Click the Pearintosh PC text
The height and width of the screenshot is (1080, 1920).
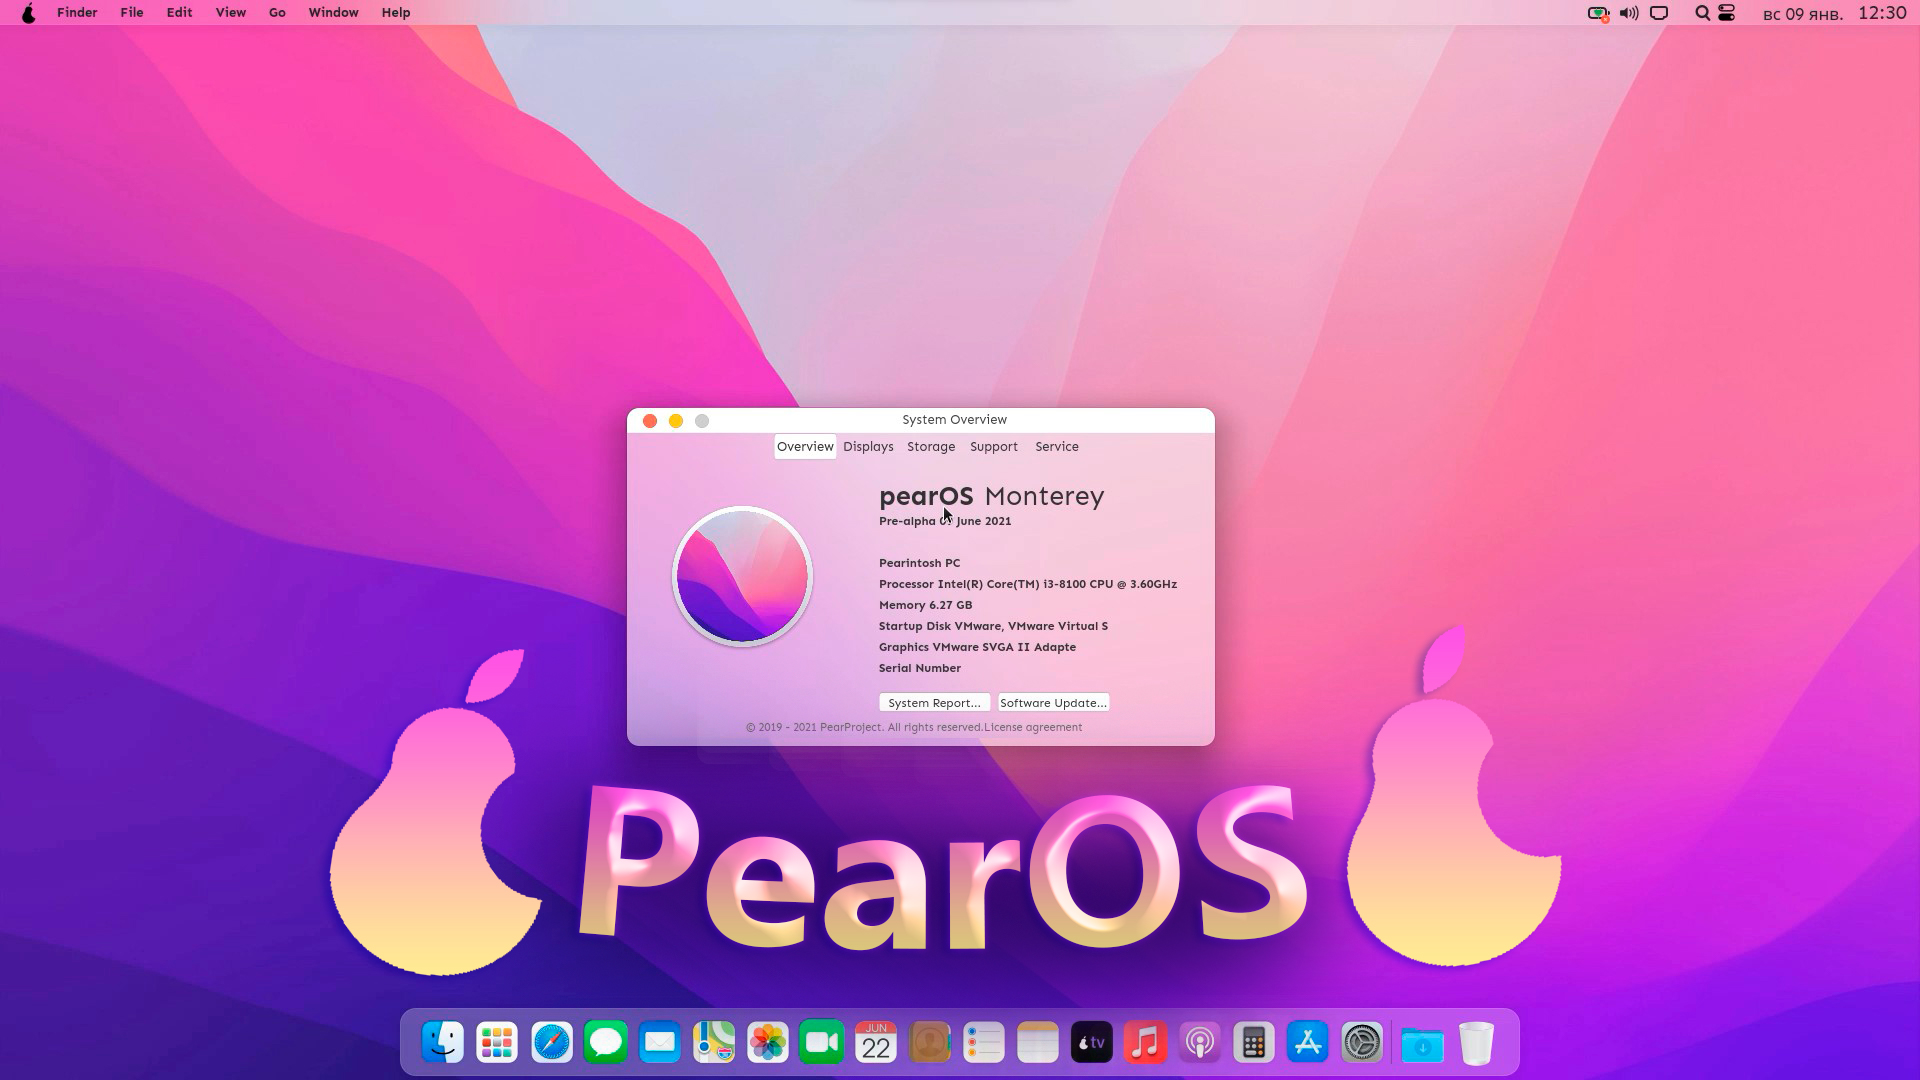click(x=919, y=563)
